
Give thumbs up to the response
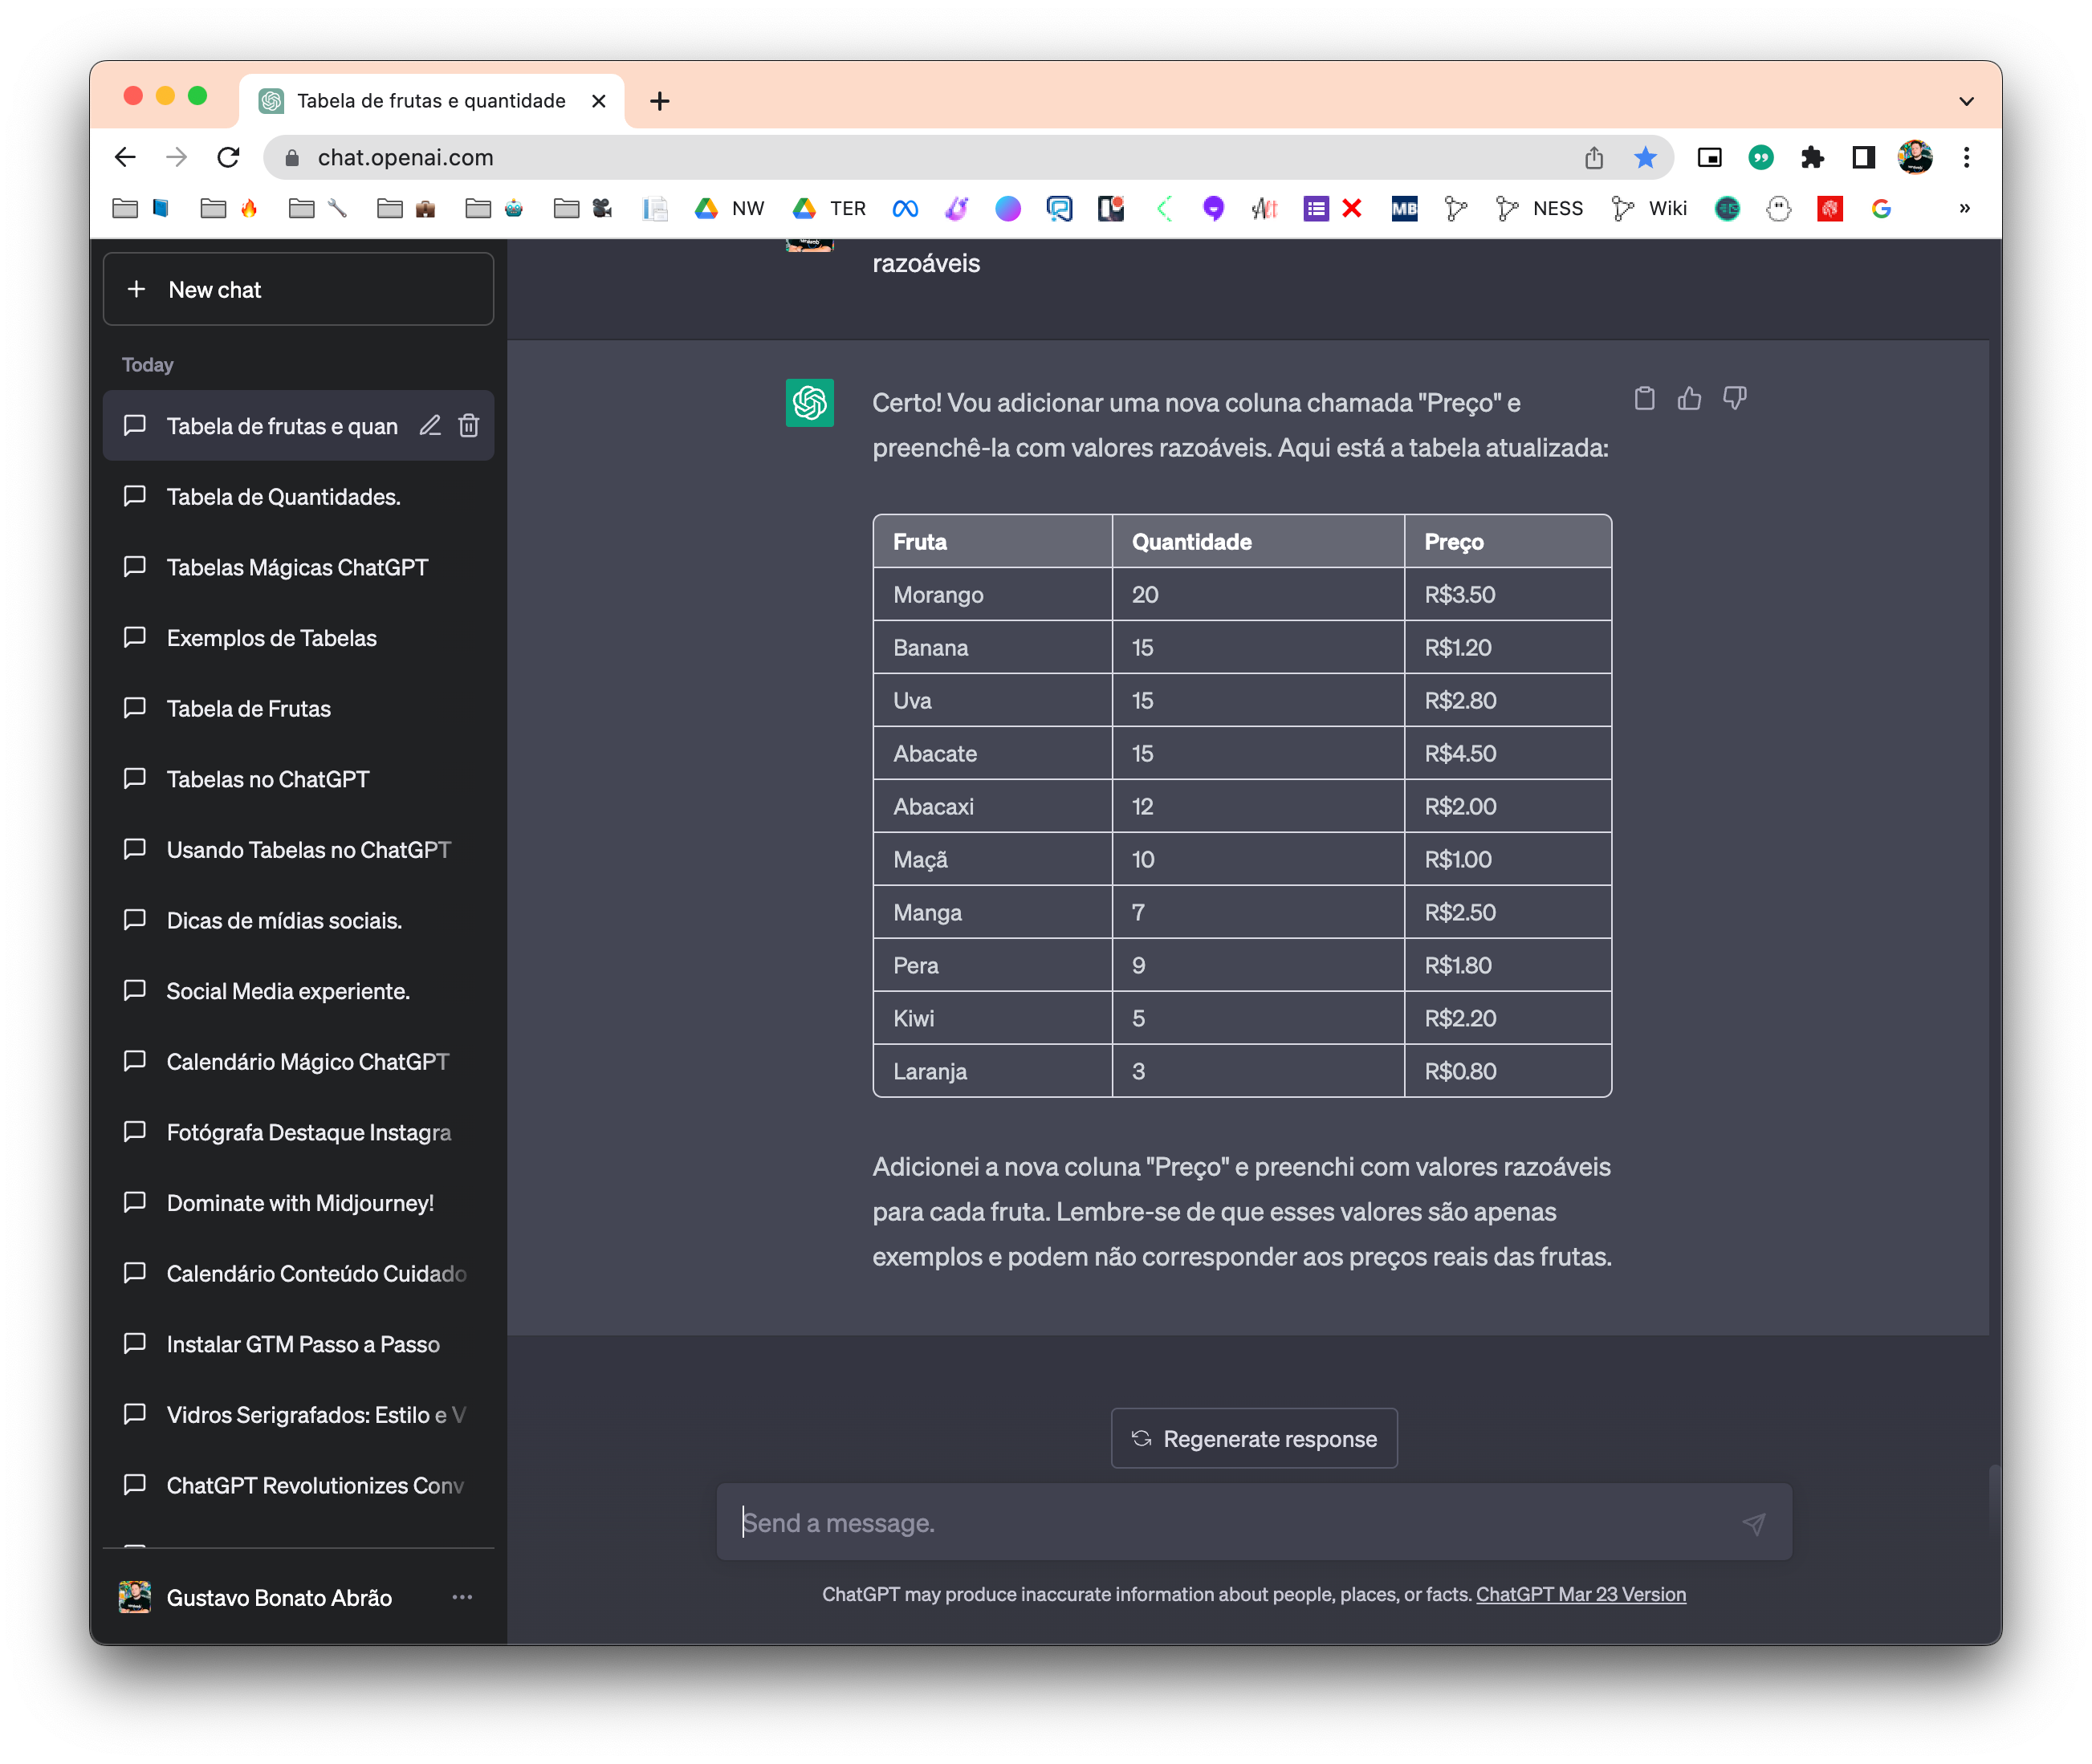1689,399
